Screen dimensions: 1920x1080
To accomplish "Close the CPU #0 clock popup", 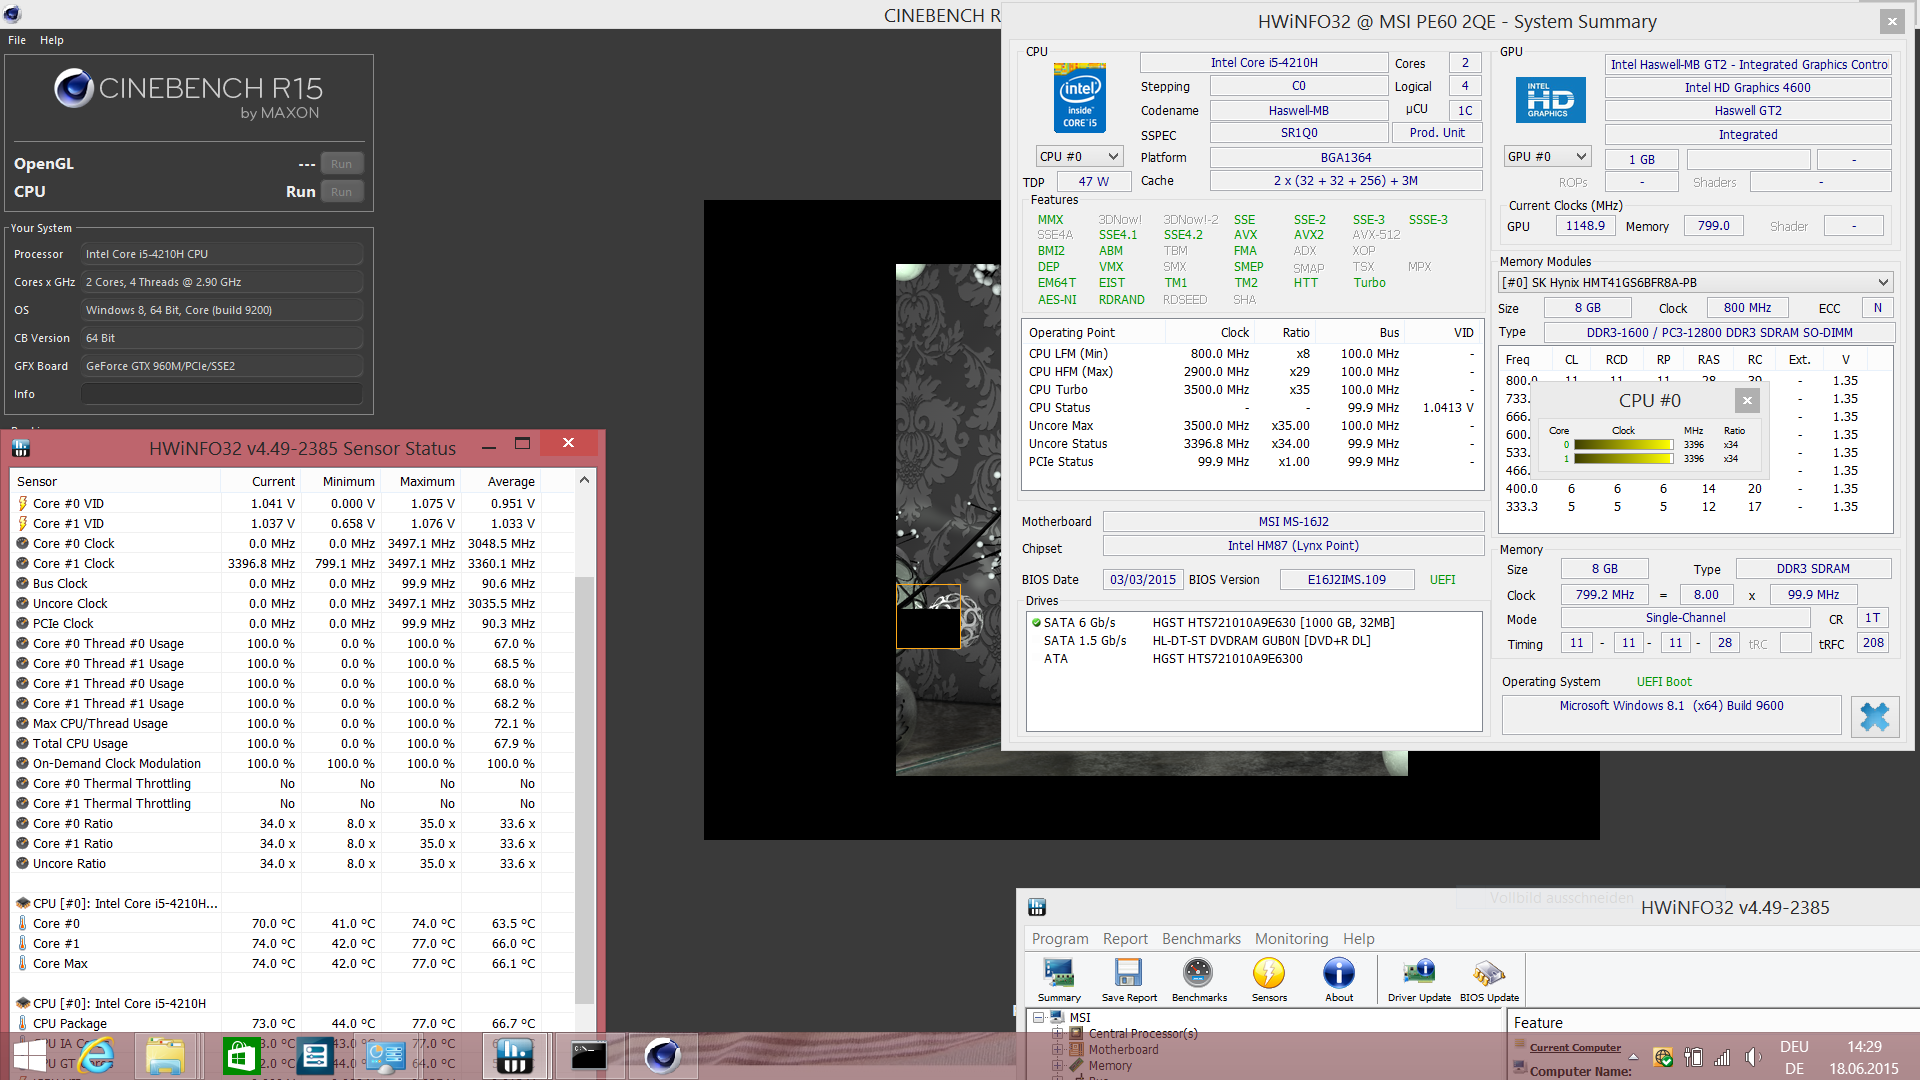I will [1747, 401].
